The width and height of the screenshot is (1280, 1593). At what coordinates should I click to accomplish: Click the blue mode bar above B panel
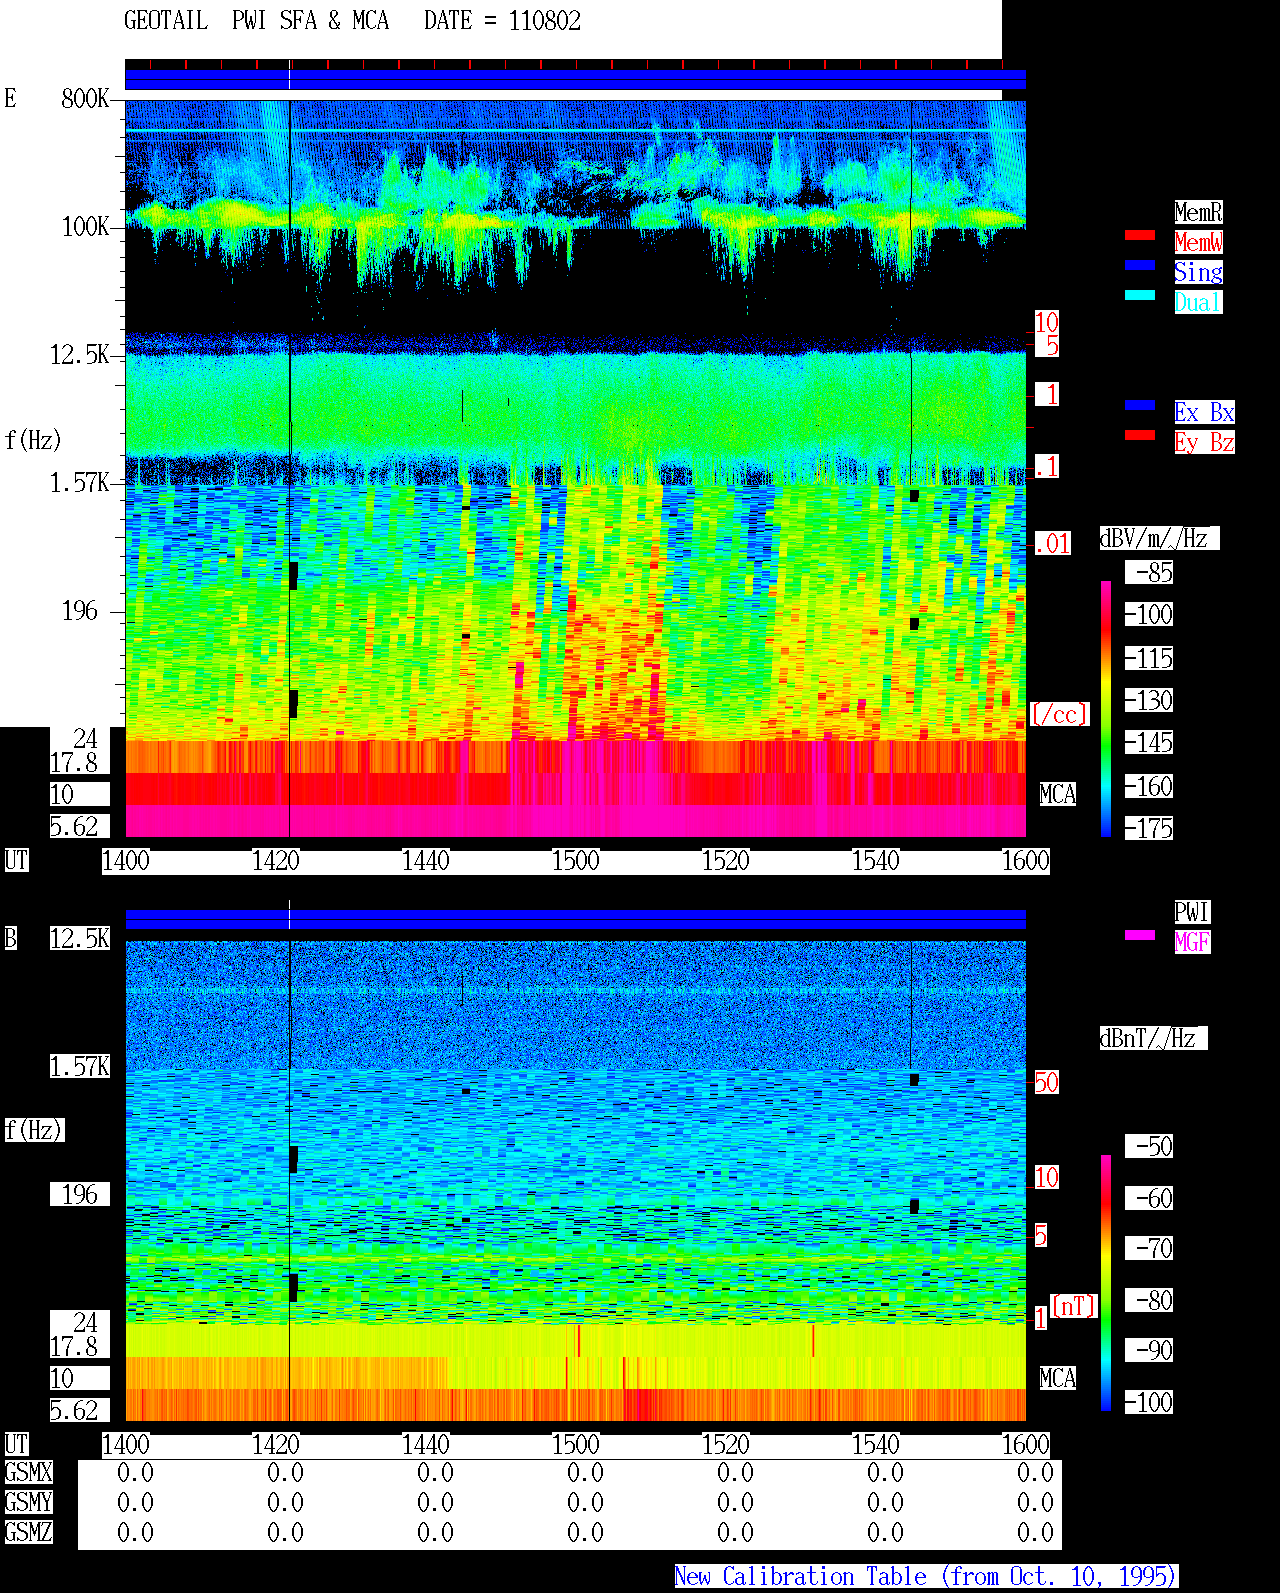(575, 919)
